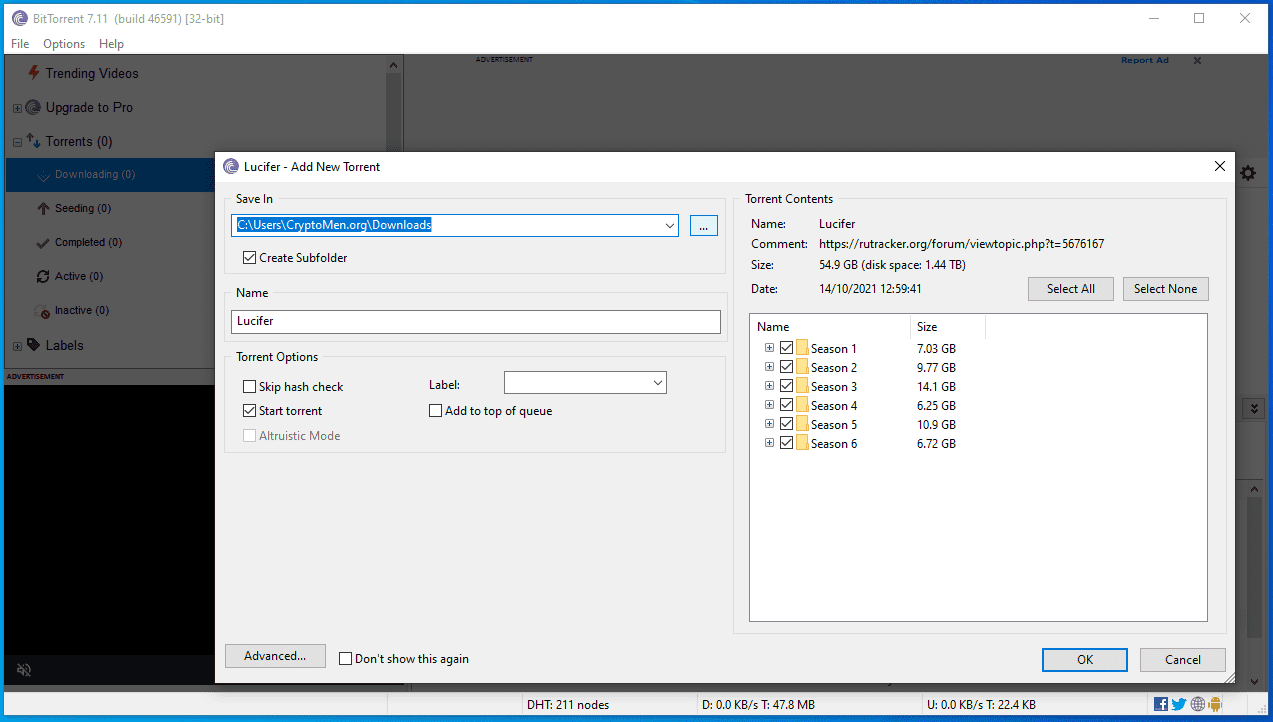The image size is (1273, 722).
Task: Uncheck Create Subfolder checkbox
Action: tap(250, 257)
